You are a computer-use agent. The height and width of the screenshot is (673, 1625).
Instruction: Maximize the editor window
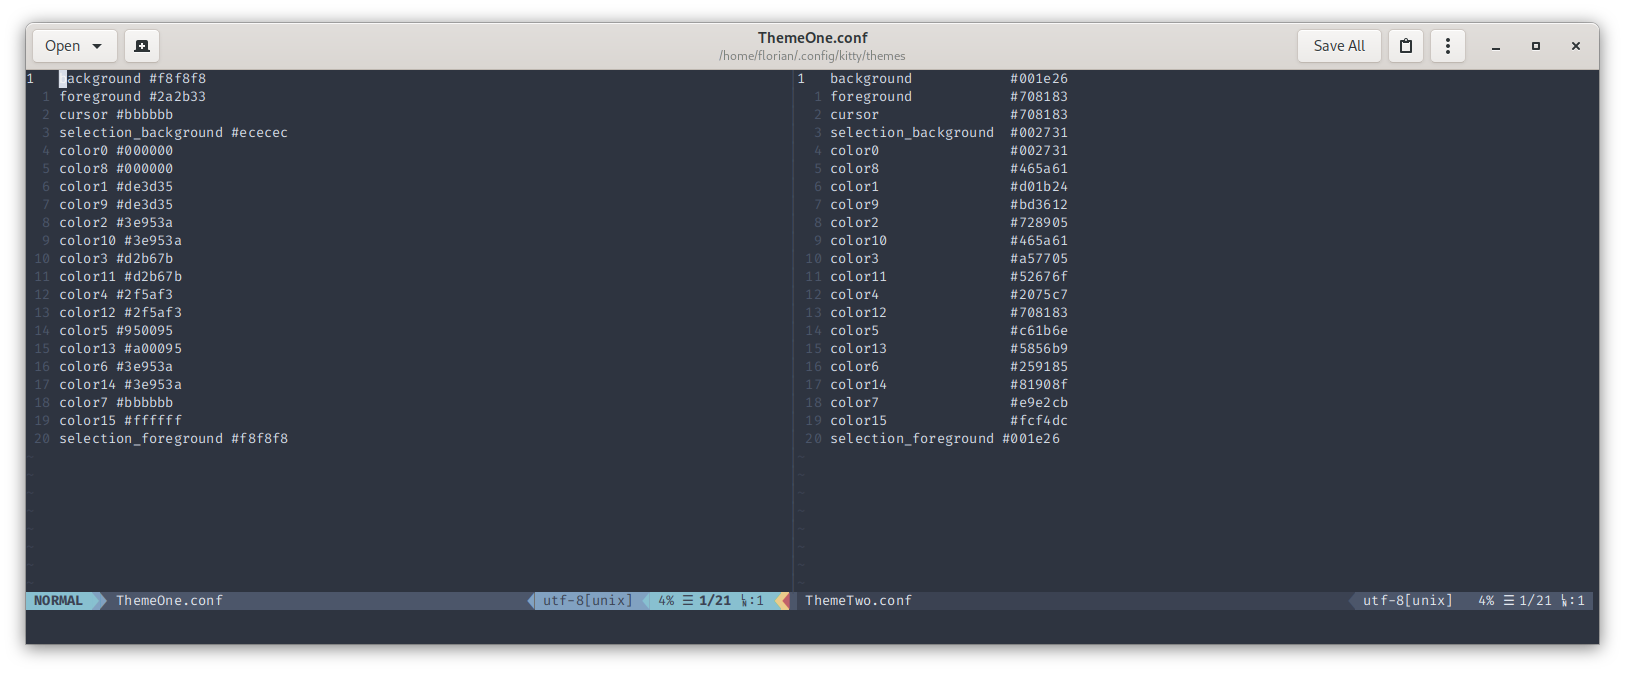click(x=1536, y=46)
